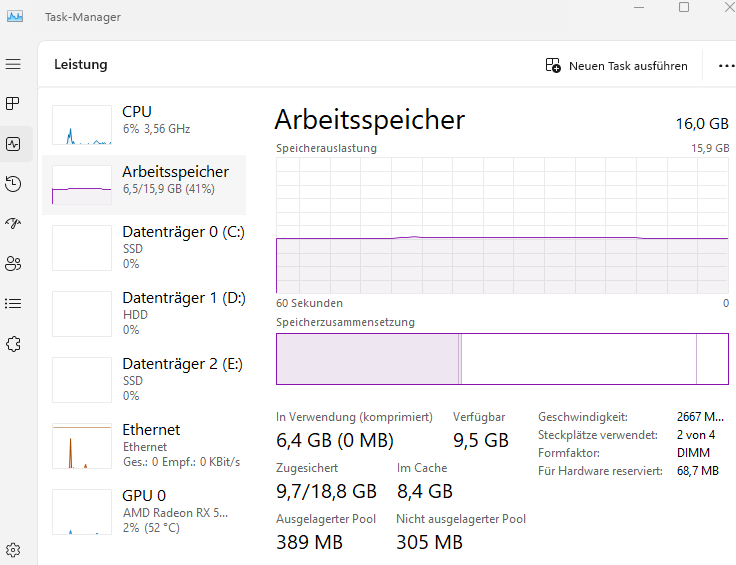
Task: Click Neuen Task ausführen button
Action: click(x=617, y=66)
